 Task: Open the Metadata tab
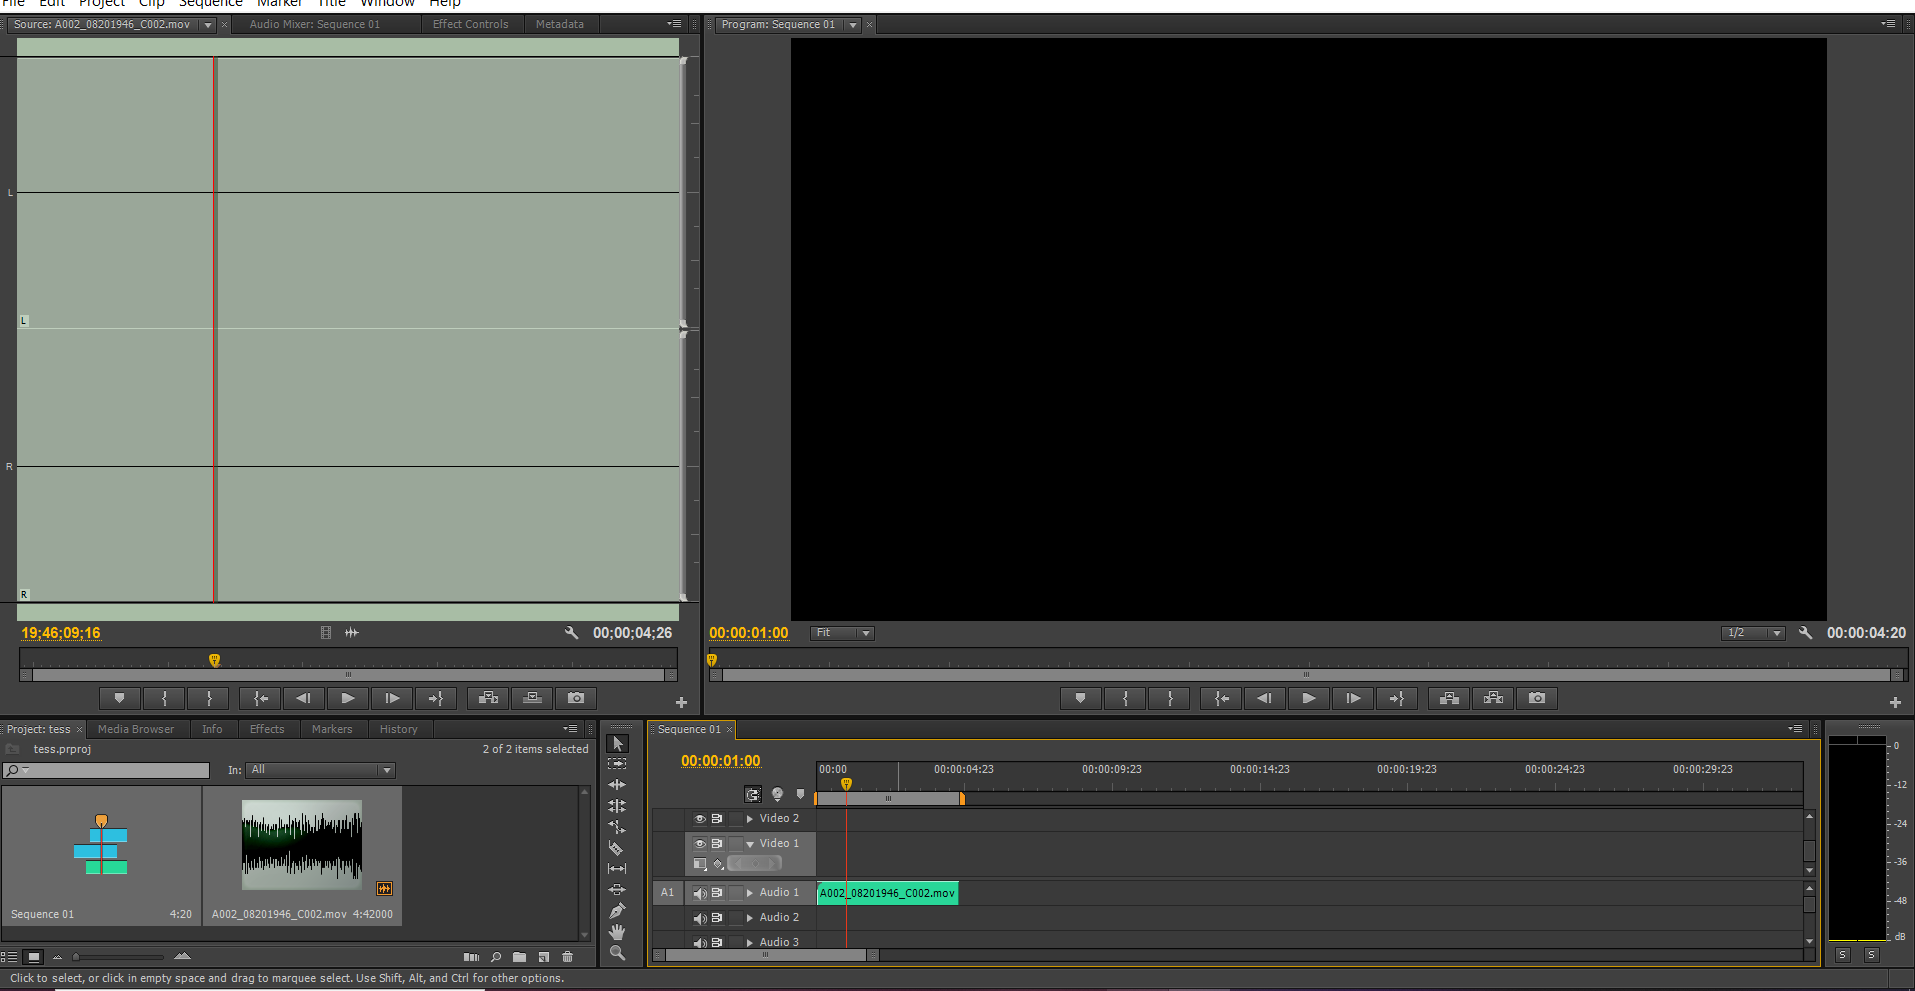pos(560,24)
